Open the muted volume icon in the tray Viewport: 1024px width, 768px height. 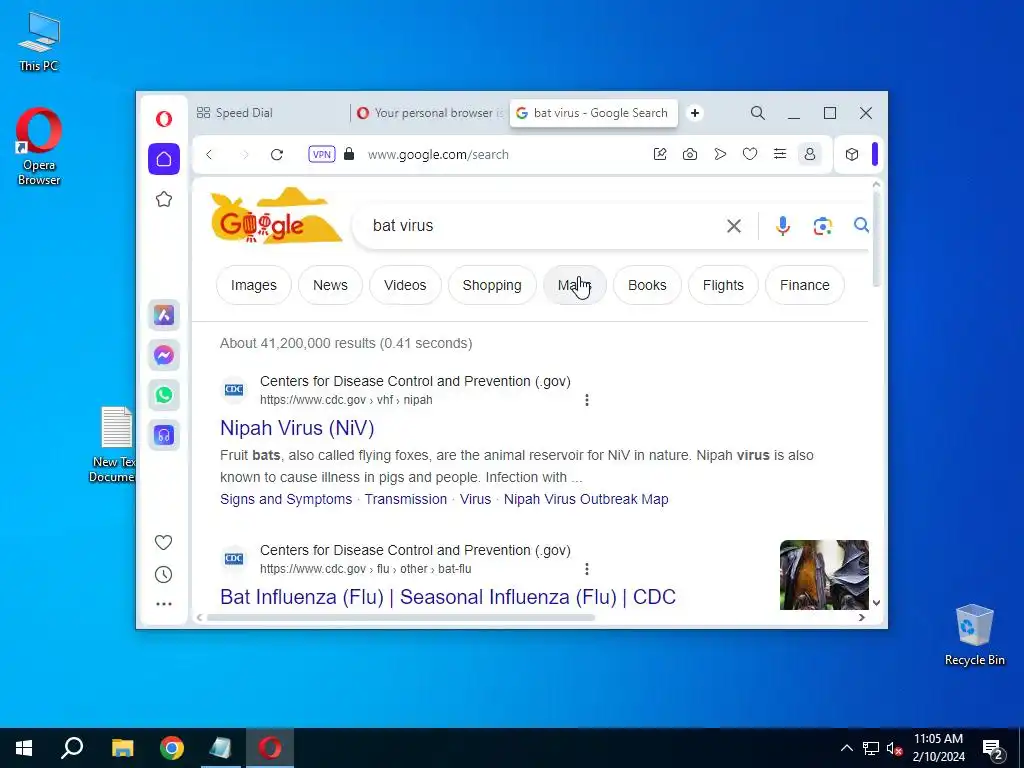(x=895, y=748)
